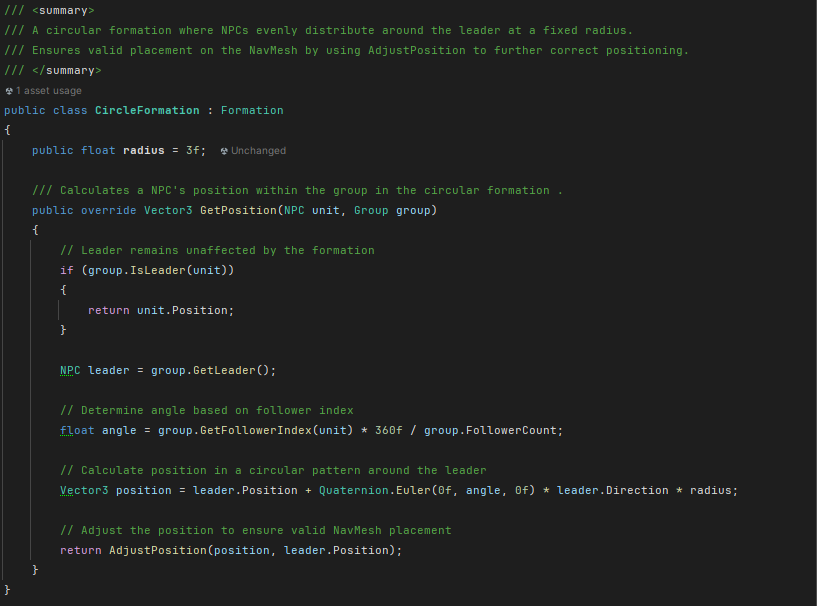Click the underlined float keyword before angle
Viewport: 817px width, 606px height.
pyautogui.click(x=77, y=430)
